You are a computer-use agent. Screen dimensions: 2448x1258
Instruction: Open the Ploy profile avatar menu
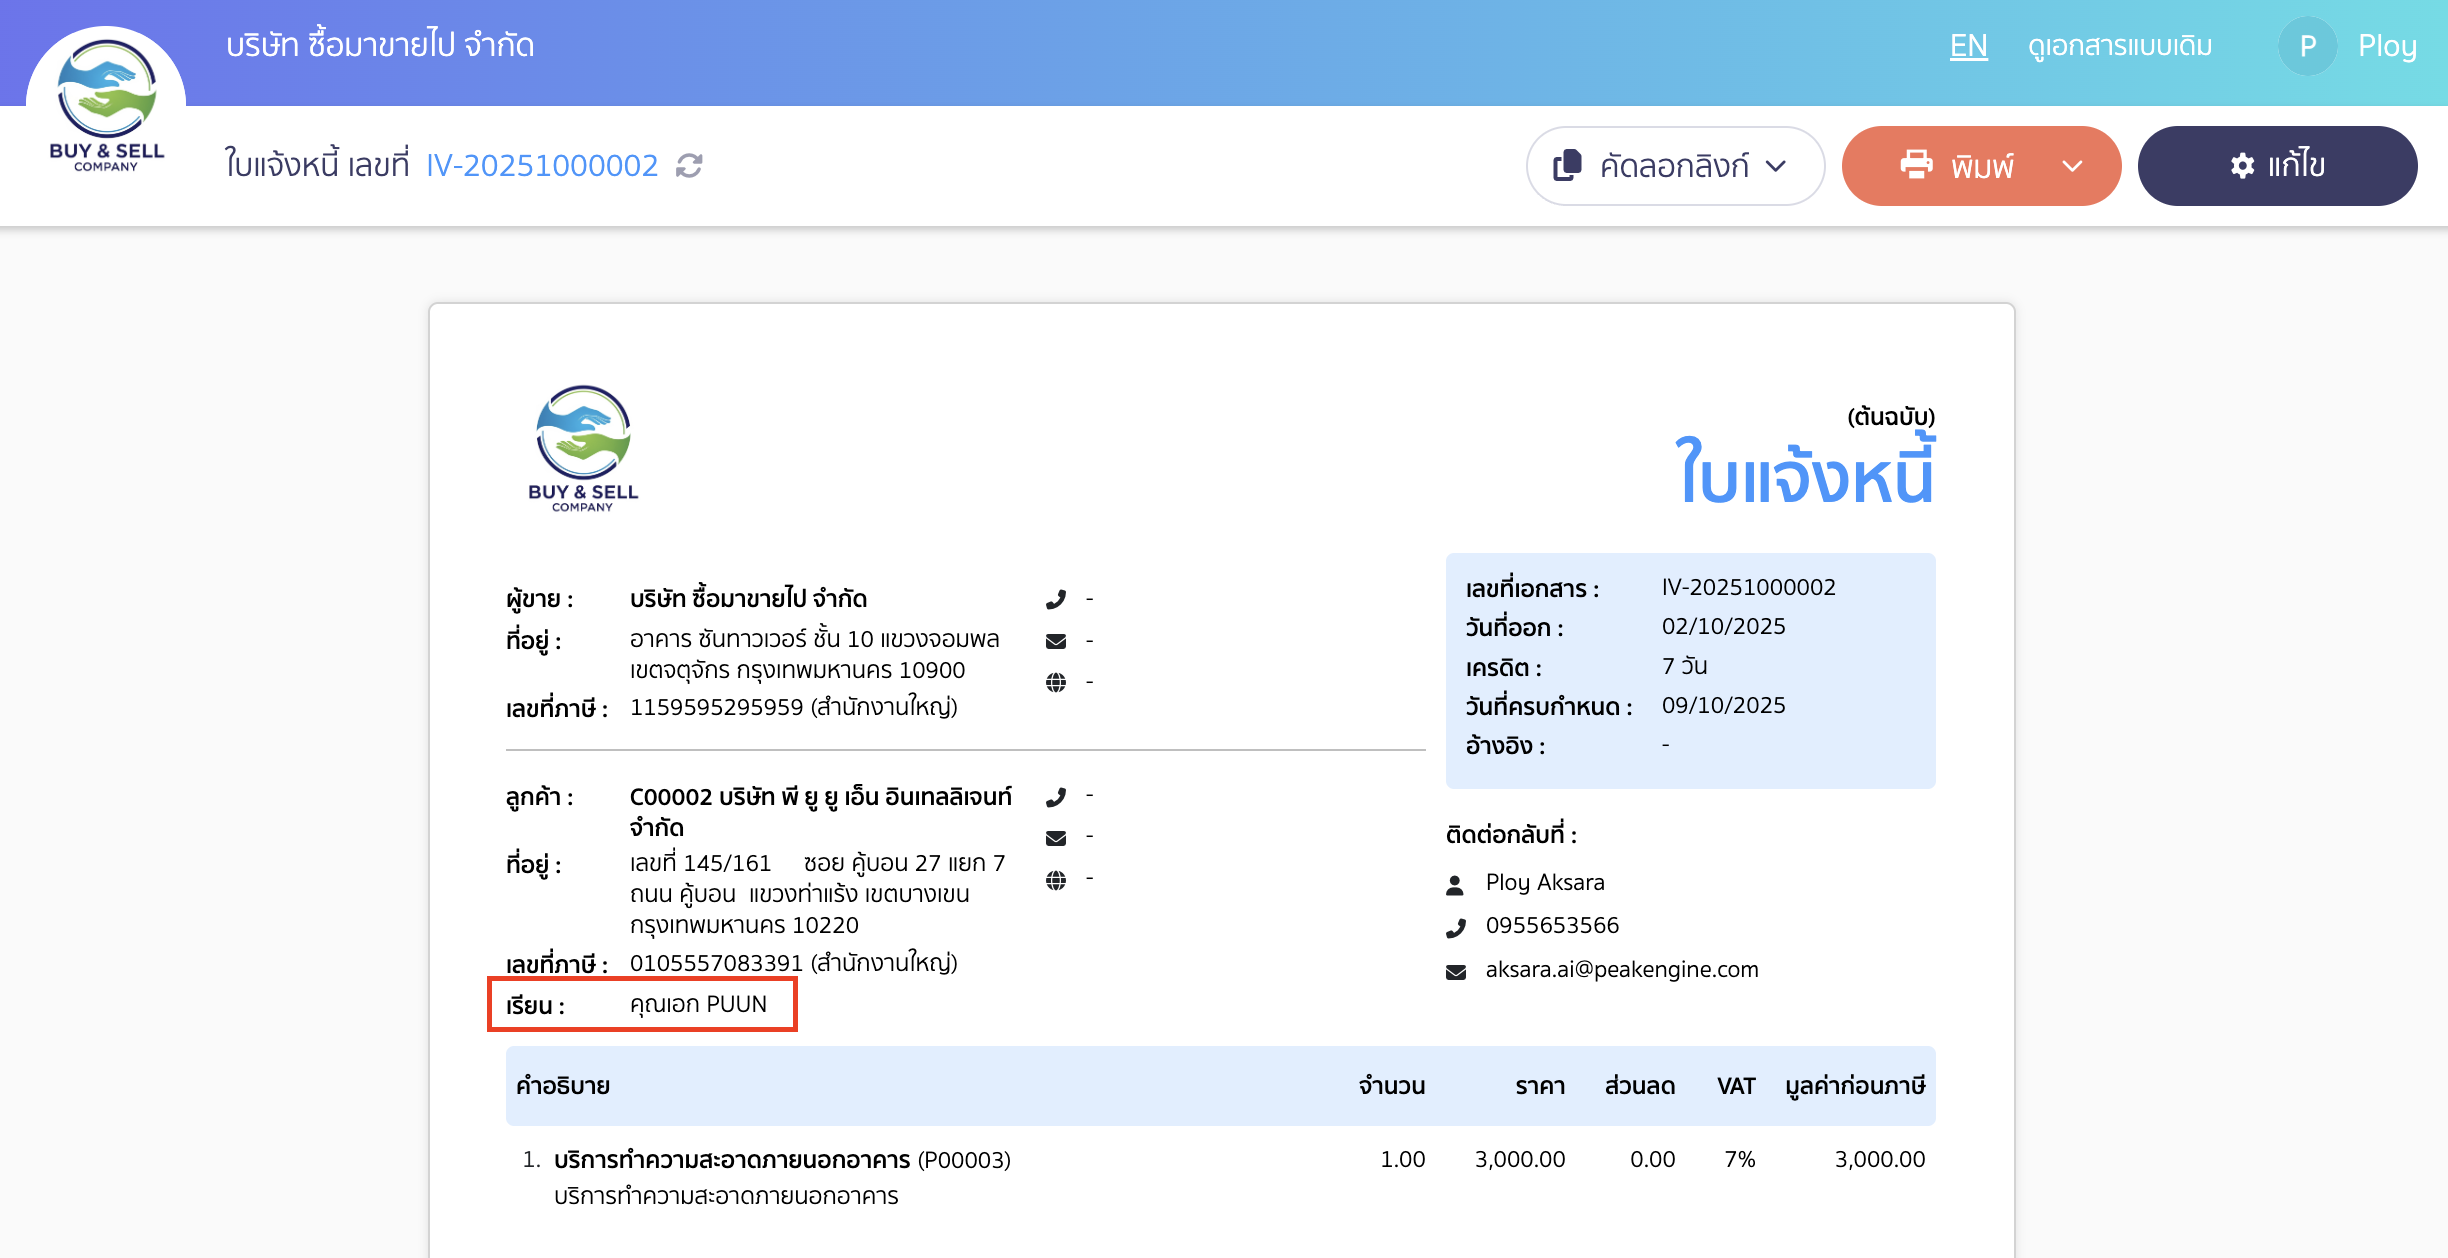[2307, 45]
